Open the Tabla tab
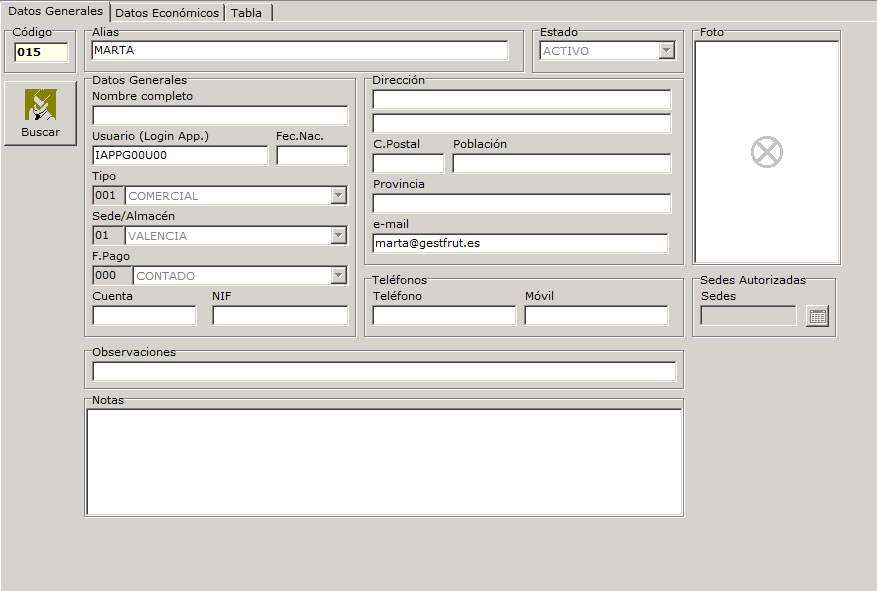 (247, 13)
